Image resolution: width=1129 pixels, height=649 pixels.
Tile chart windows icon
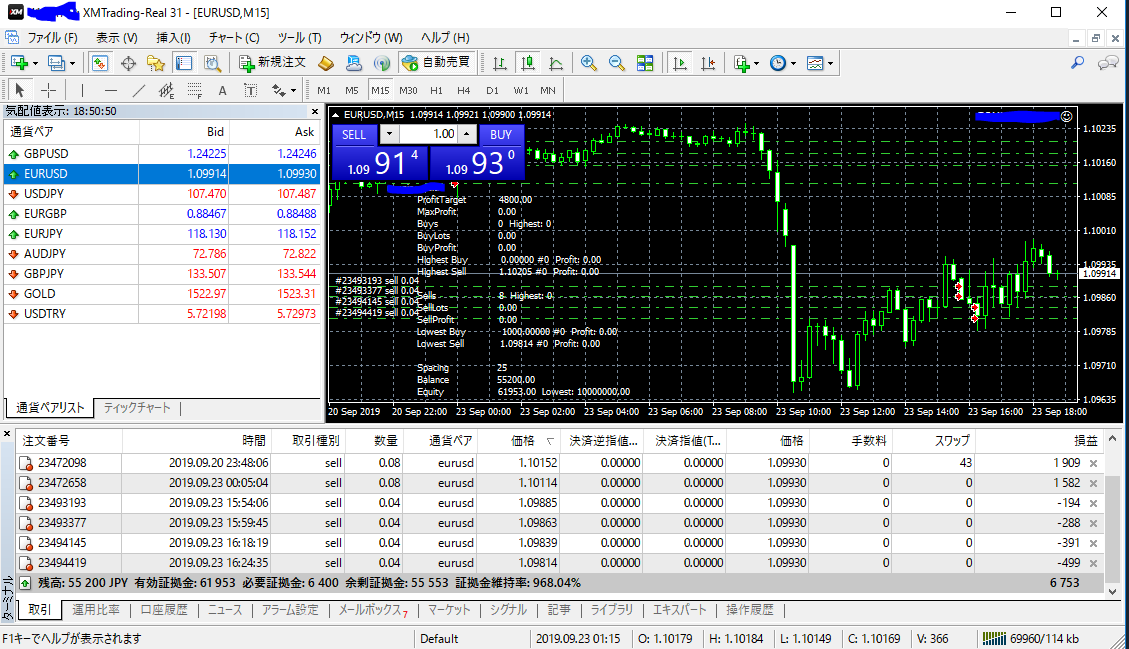tap(645, 63)
